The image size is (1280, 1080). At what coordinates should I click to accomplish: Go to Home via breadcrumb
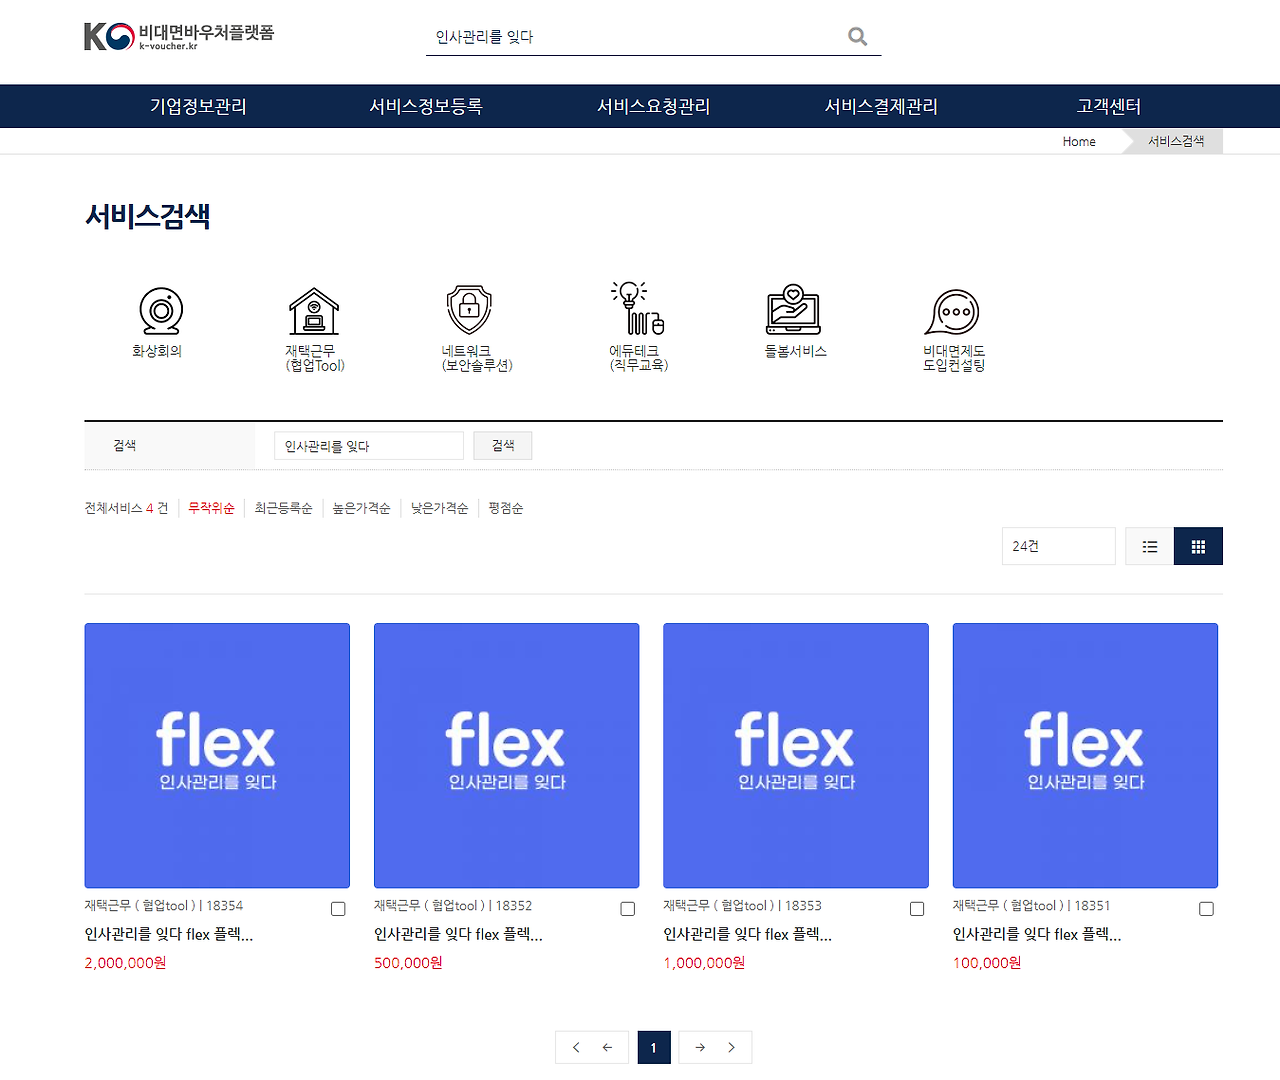point(1079,142)
